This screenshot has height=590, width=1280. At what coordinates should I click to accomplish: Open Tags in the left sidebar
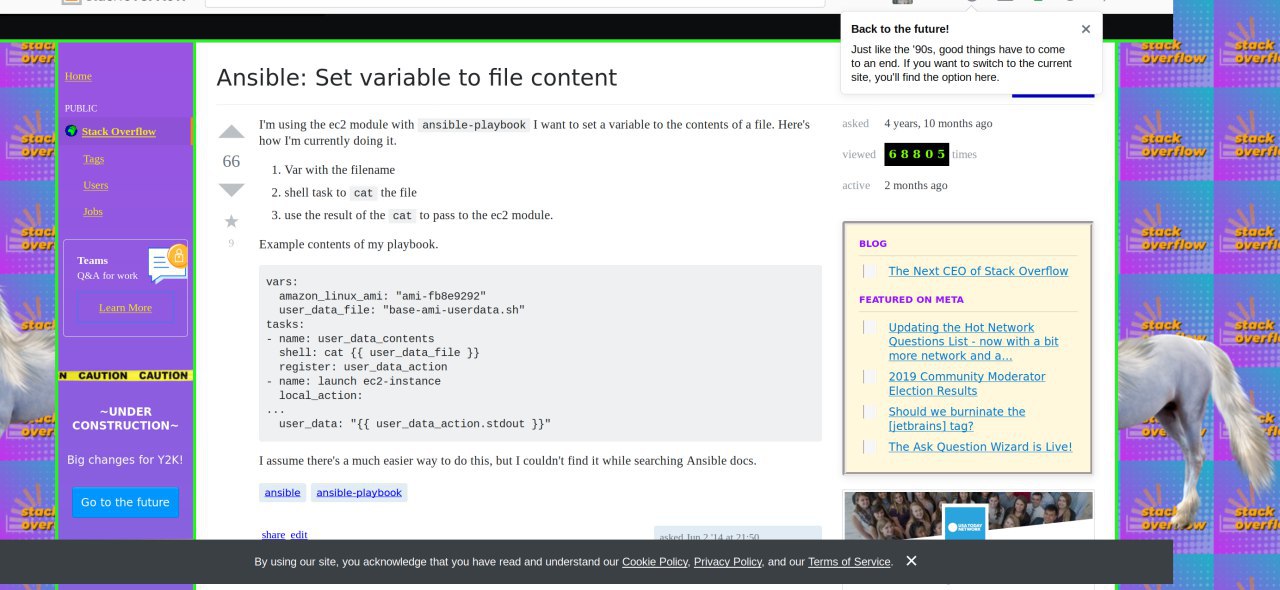point(94,158)
